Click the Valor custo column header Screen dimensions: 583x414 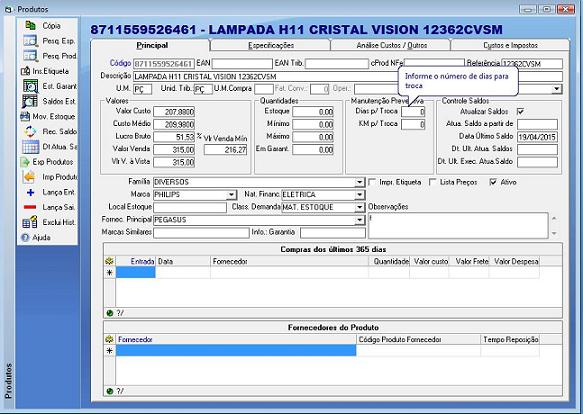[429, 261]
